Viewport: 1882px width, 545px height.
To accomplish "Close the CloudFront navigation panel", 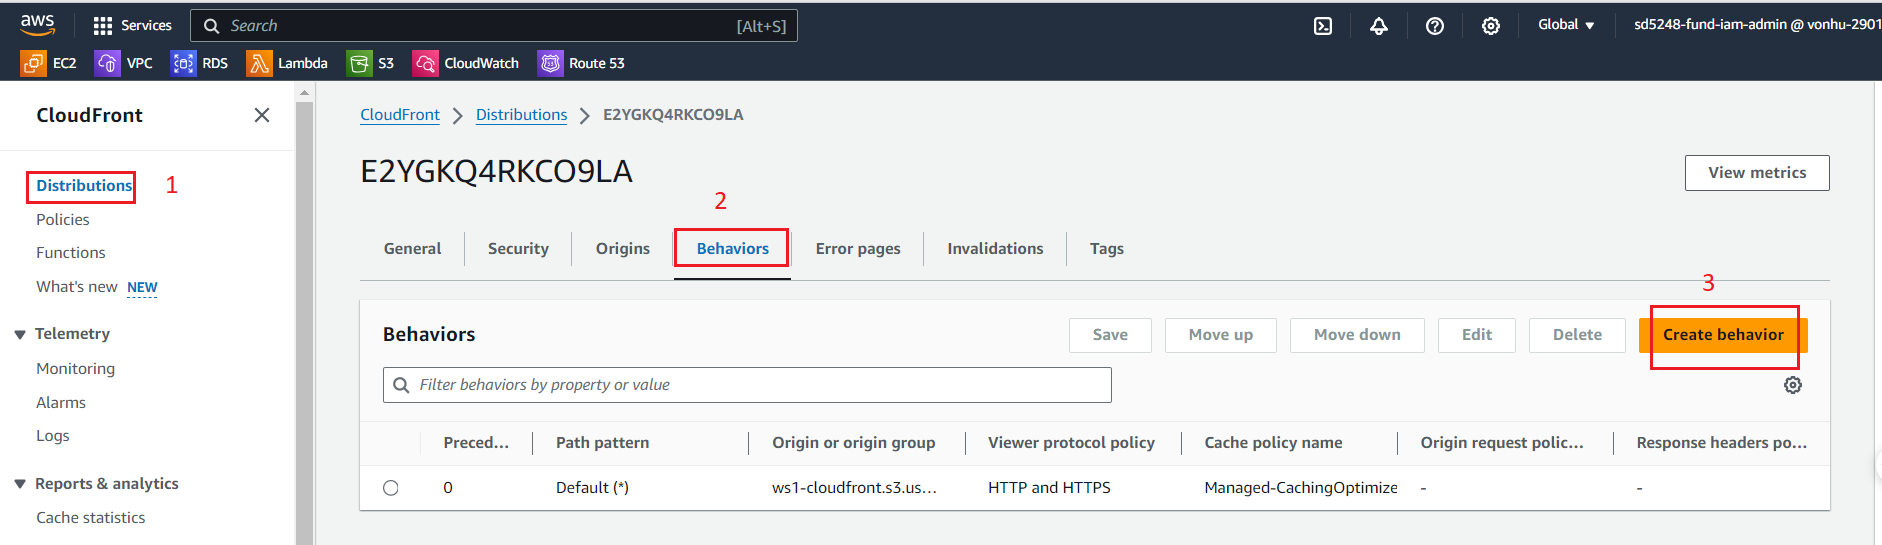I will (x=262, y=115).
